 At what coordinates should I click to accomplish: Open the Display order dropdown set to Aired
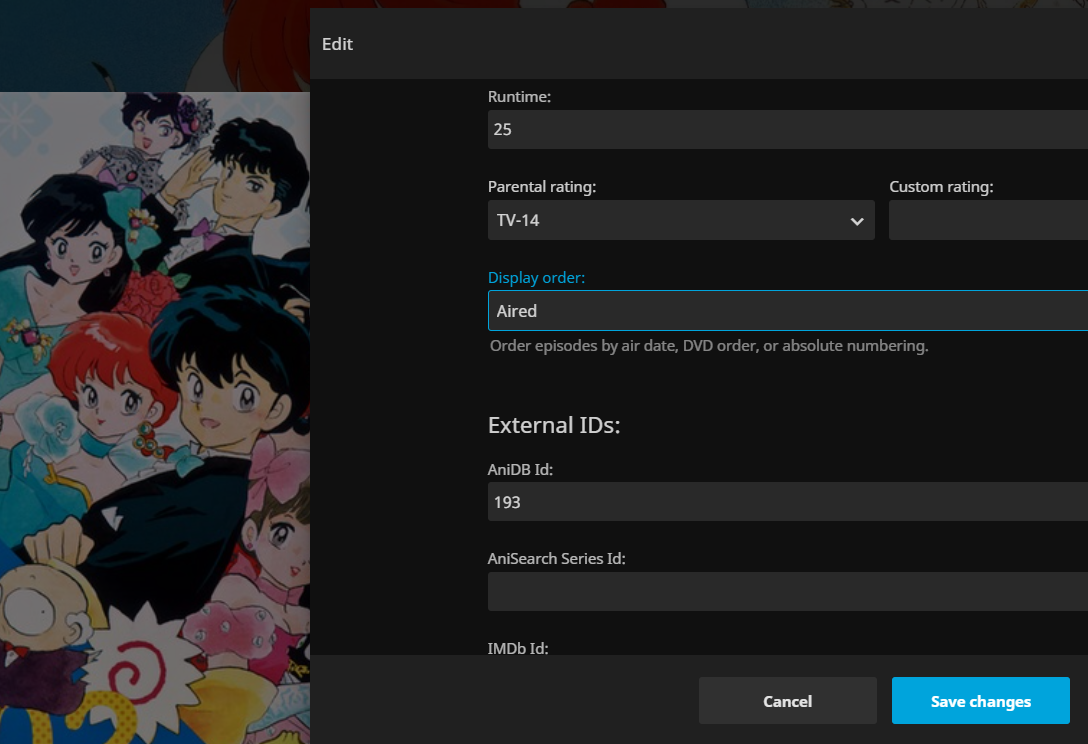point(787,311)
